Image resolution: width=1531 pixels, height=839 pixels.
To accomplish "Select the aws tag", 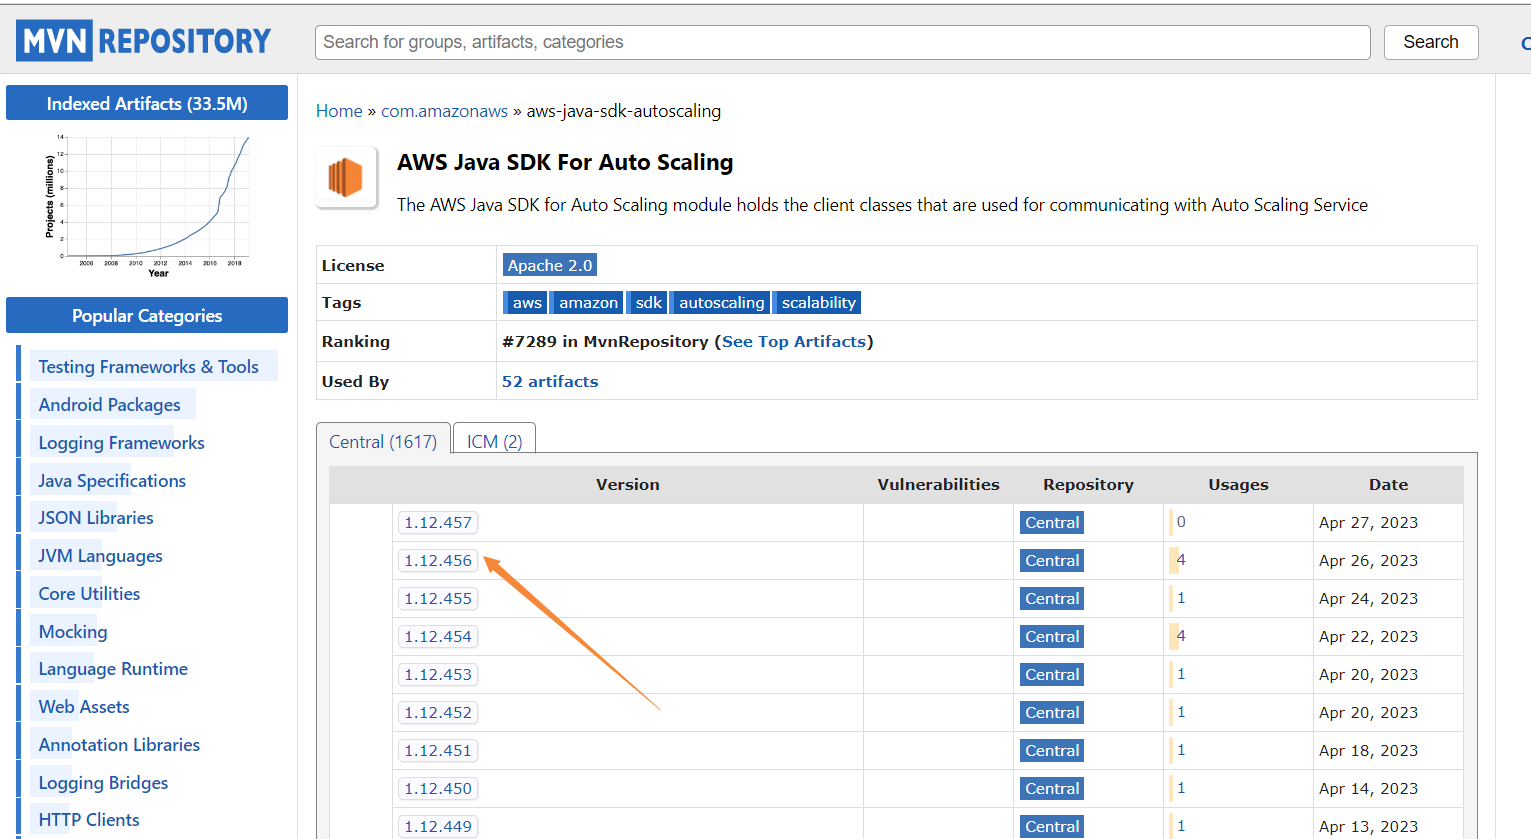I will point(527,303).
